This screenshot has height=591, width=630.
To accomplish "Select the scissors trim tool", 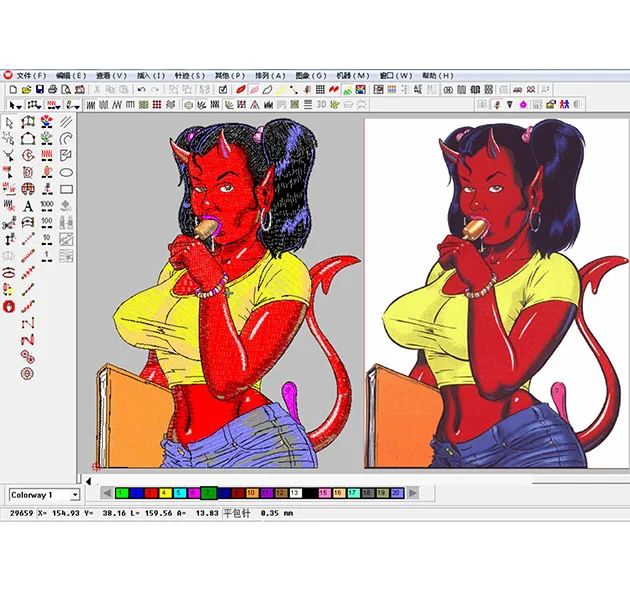I will coord(9,223).
